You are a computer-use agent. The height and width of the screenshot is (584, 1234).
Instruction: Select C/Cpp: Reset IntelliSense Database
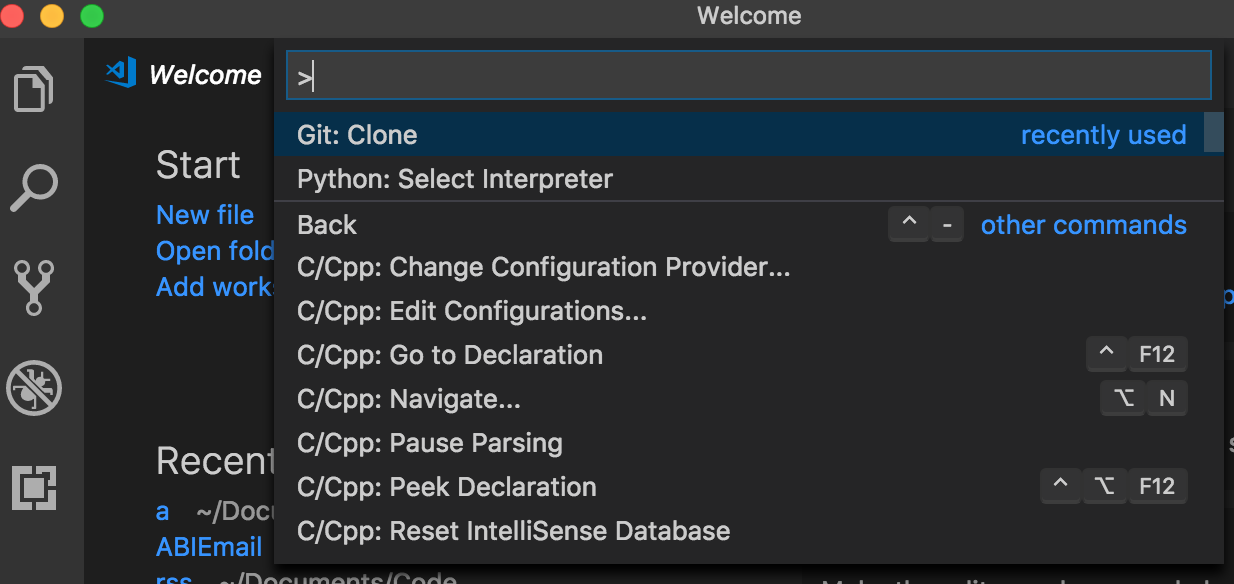514,531
